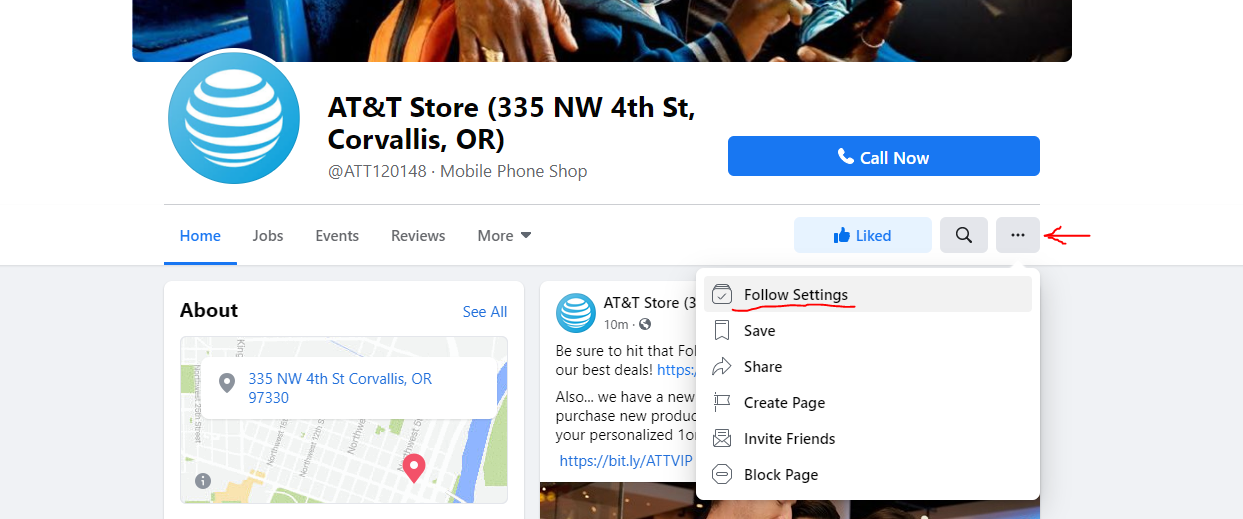
Task: Click the Create Page flag icon
Action: [x=722, y=403]
